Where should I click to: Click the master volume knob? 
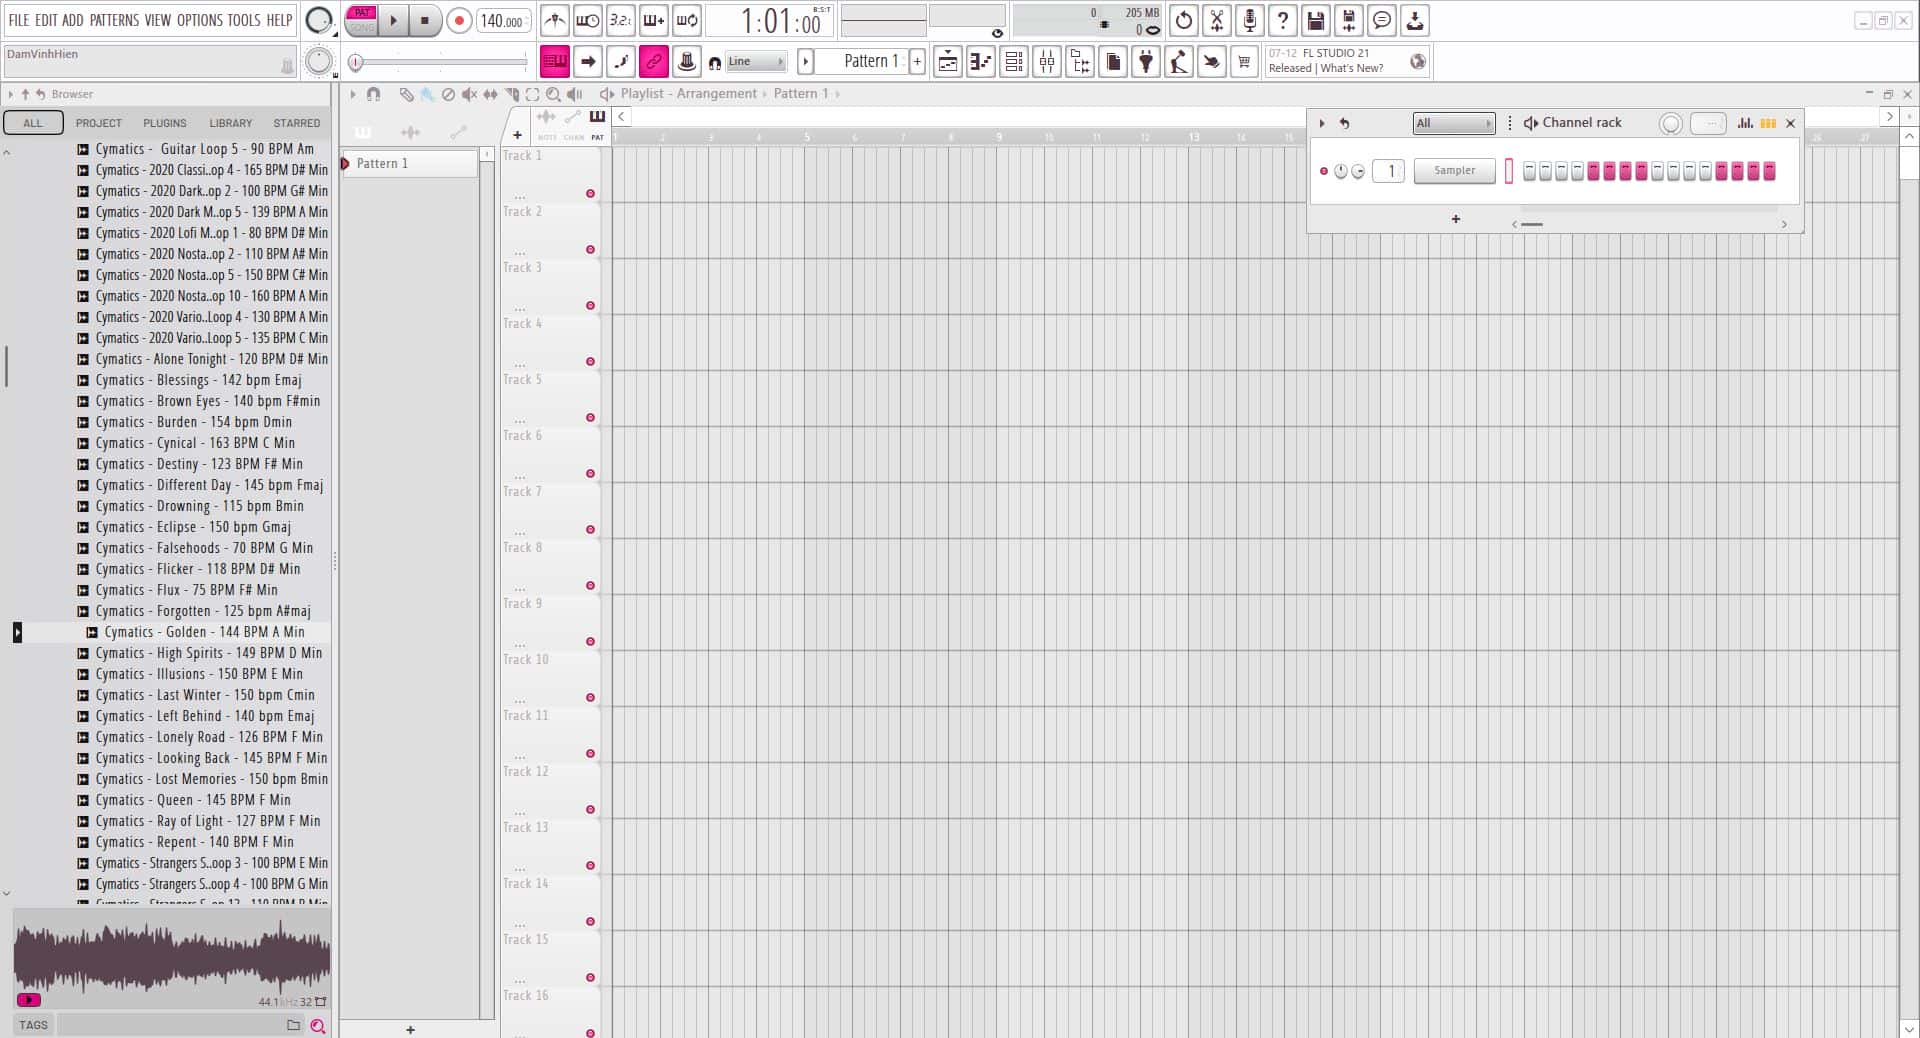click(318, 20)
